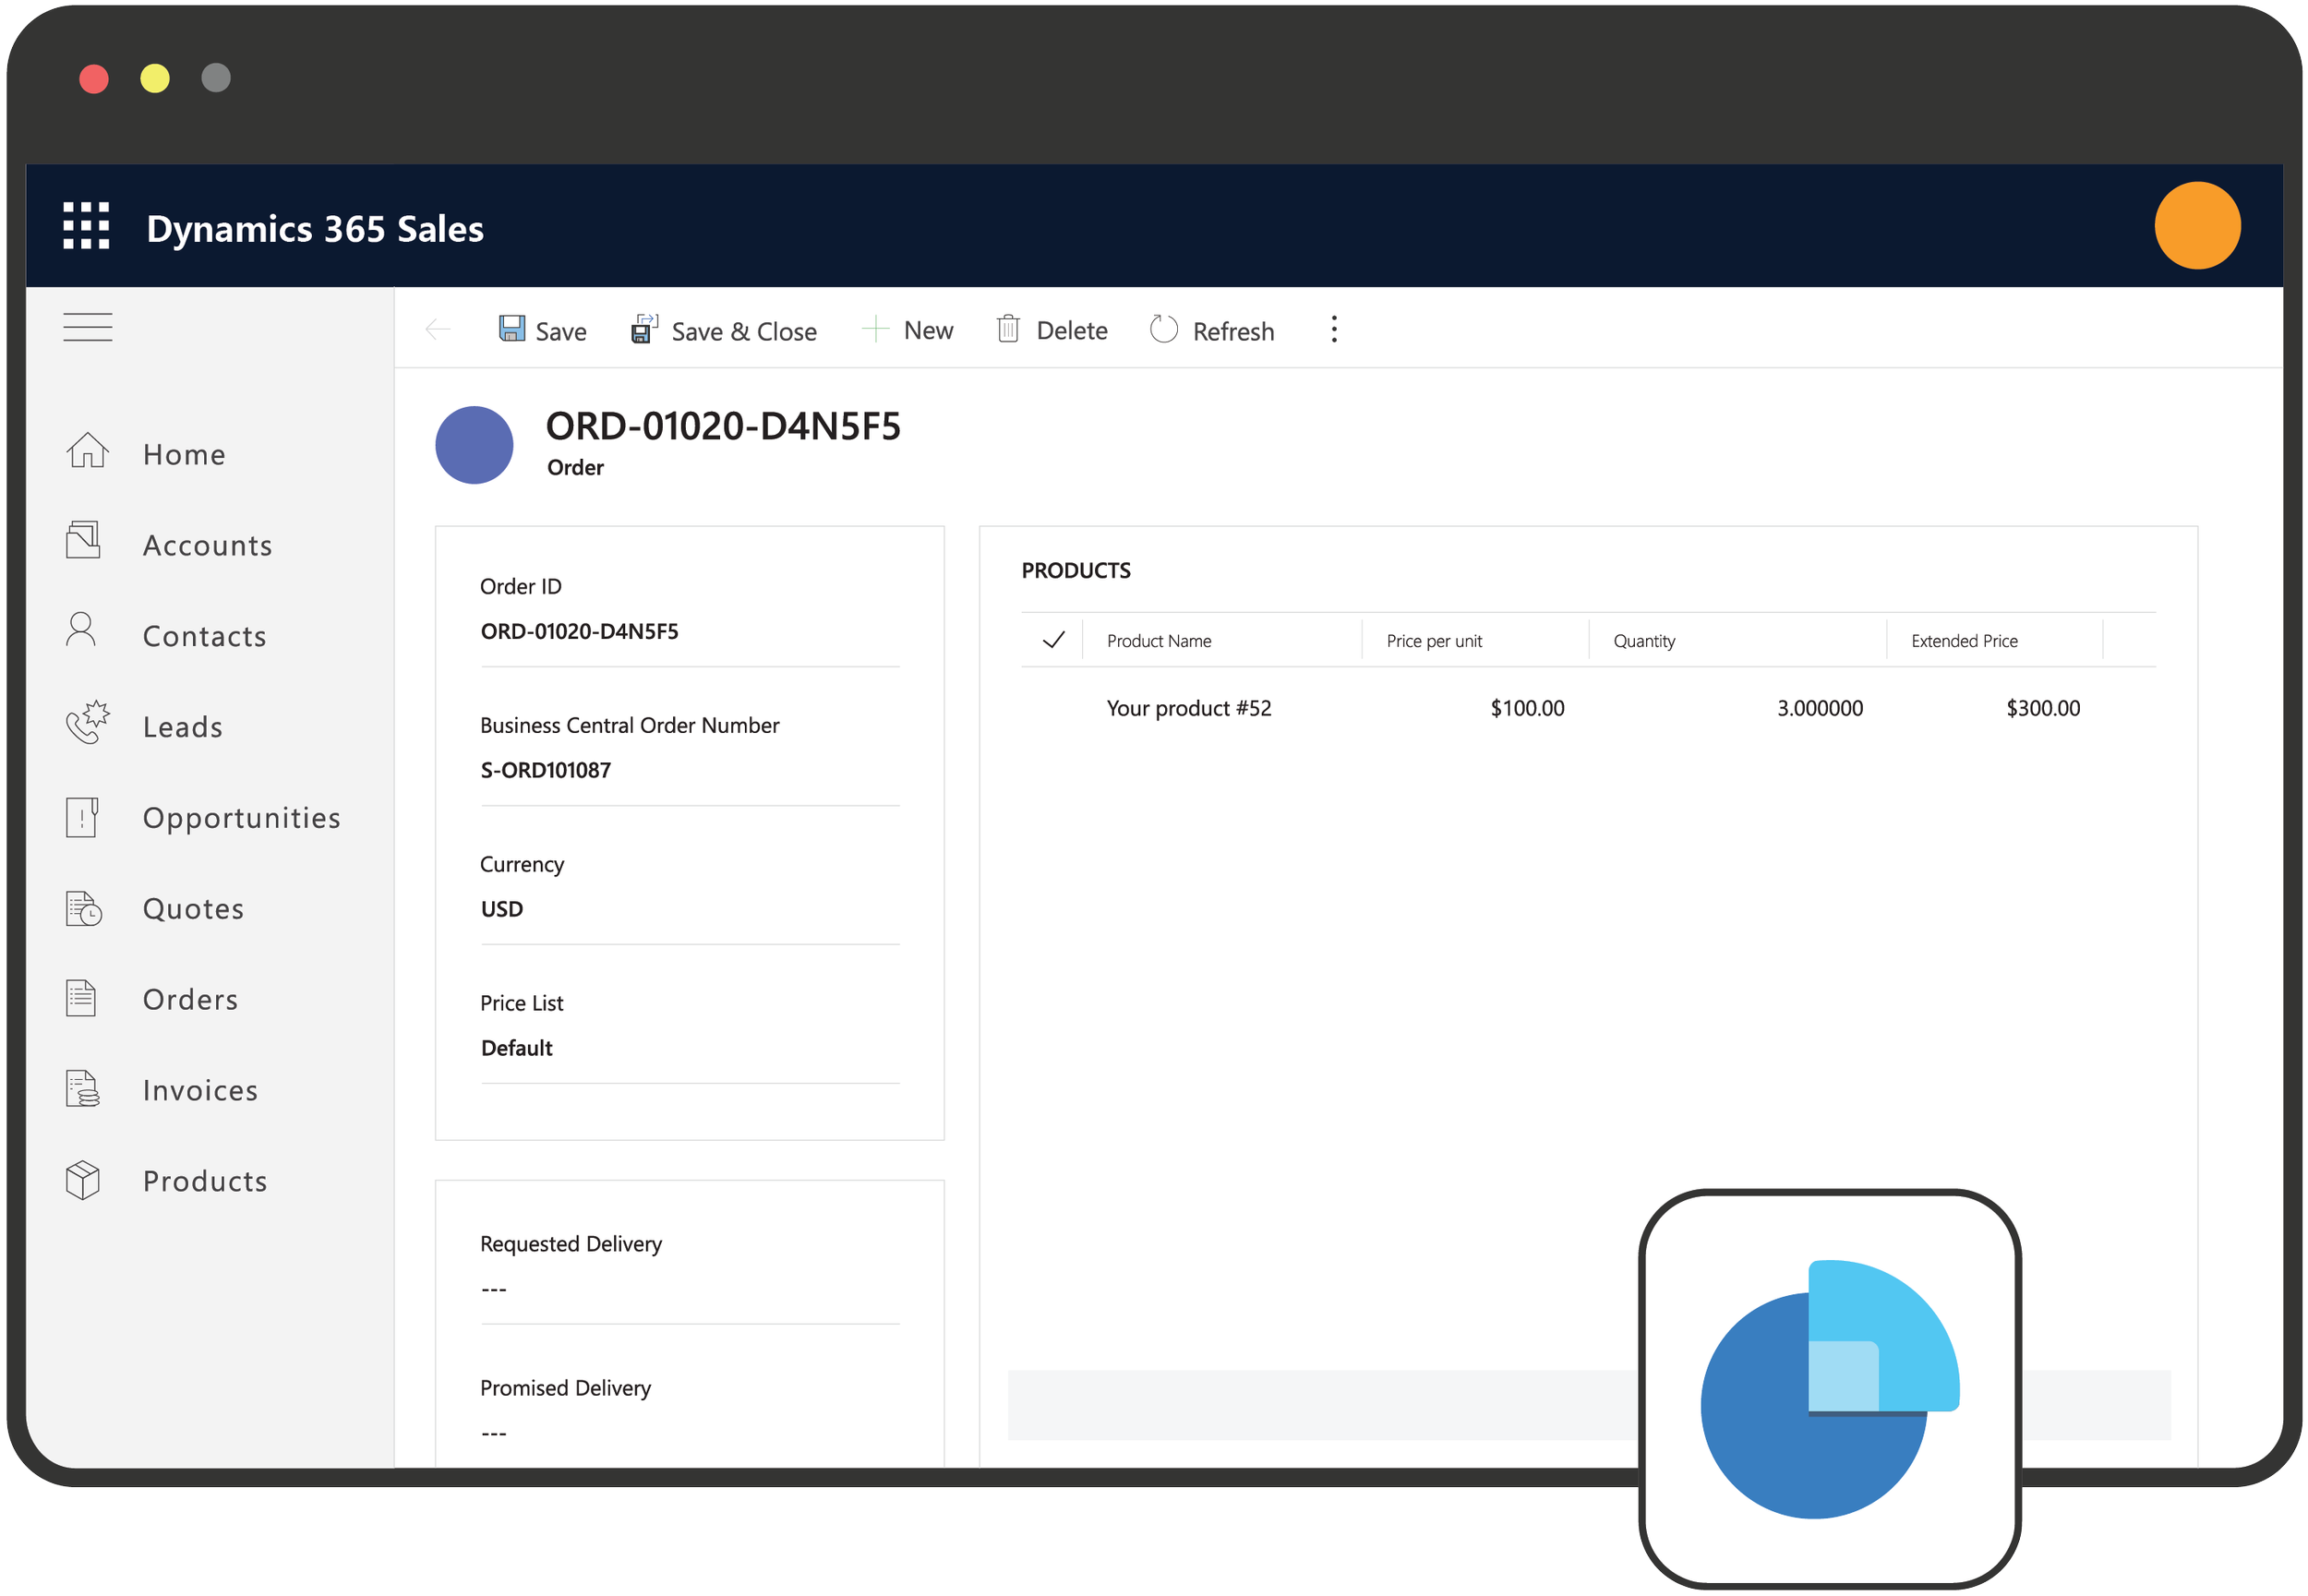Sort by Quantity column header
2308x1596 pixels.
tap(1644, 641)
